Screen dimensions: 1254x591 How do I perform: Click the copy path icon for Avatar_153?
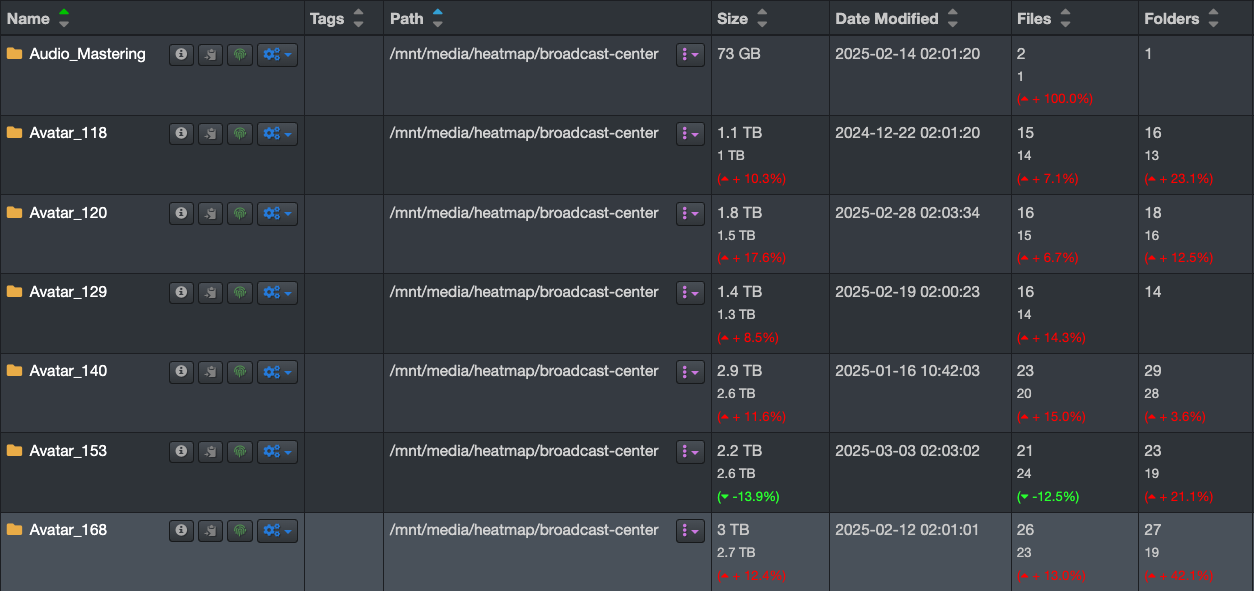[x=210, y=451]
